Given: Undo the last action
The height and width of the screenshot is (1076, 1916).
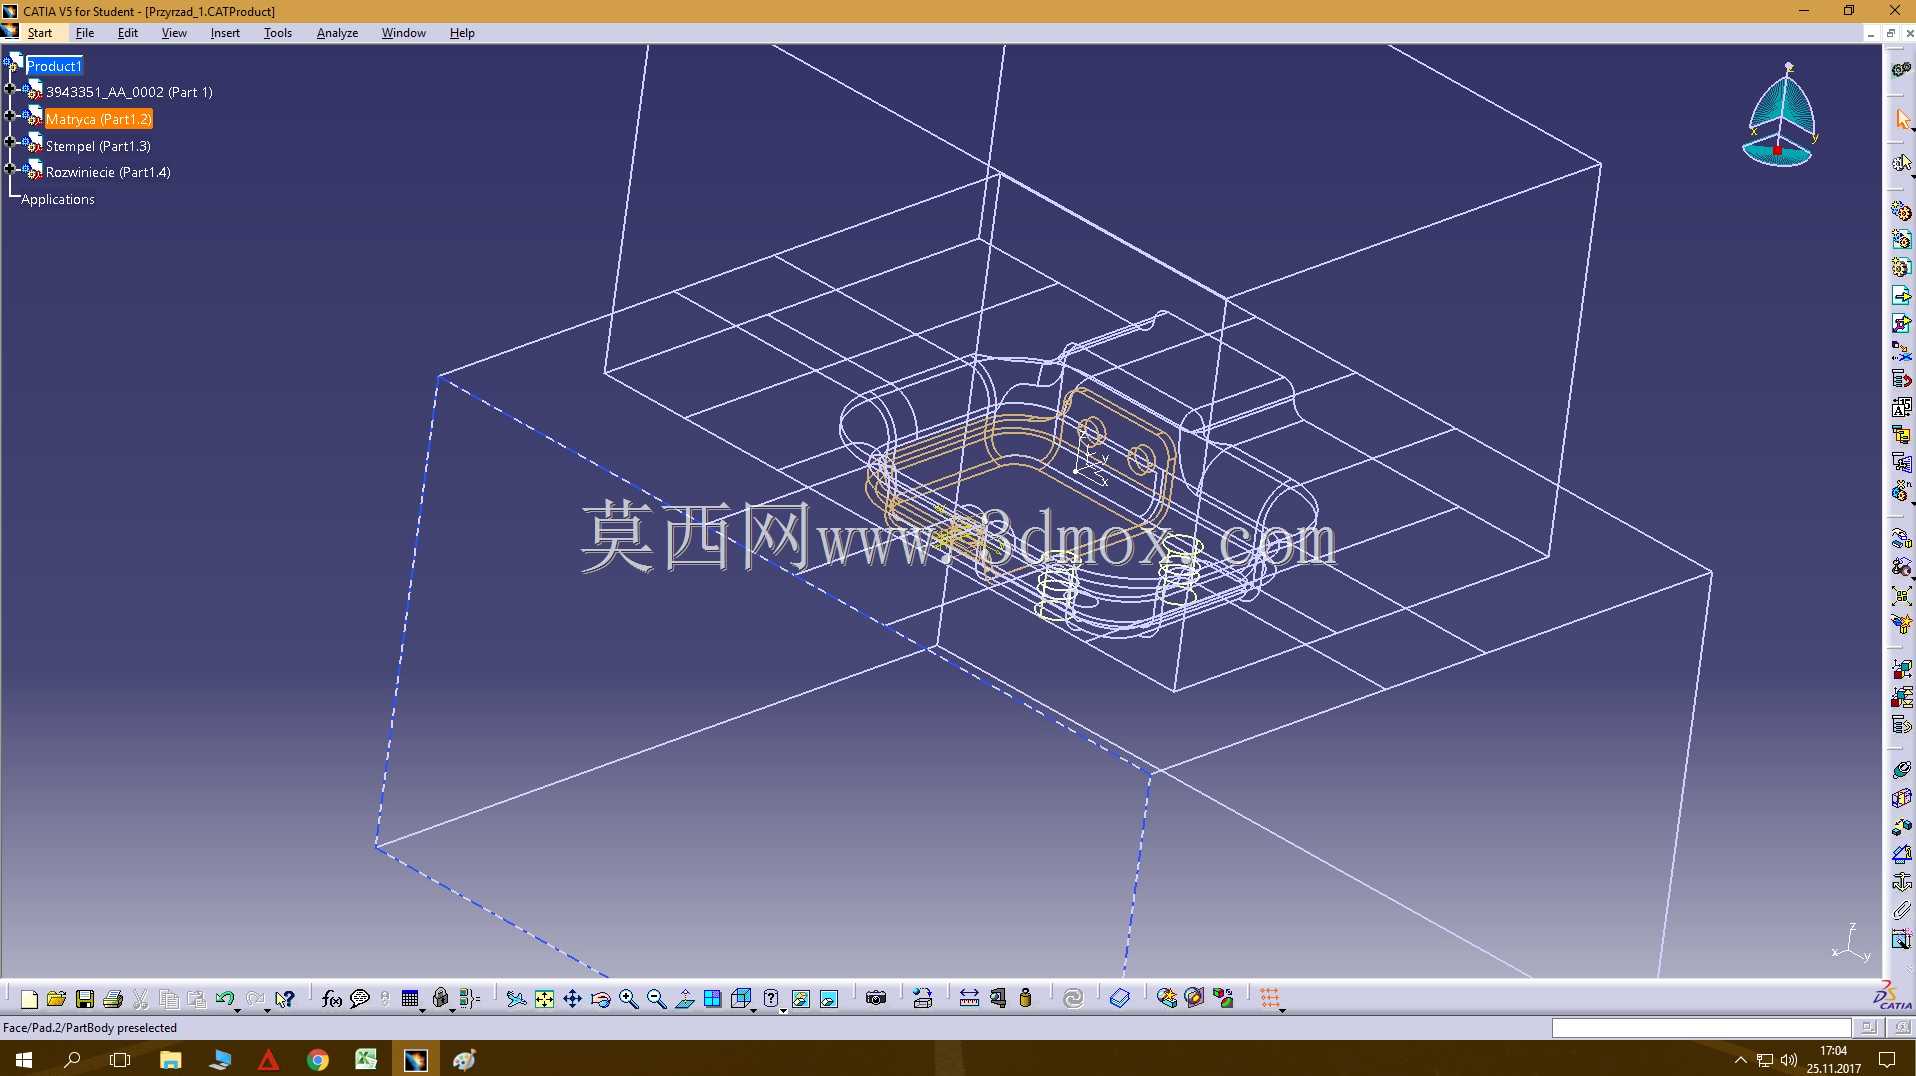Looking at the screenshot, I should (x=224, y=998).
